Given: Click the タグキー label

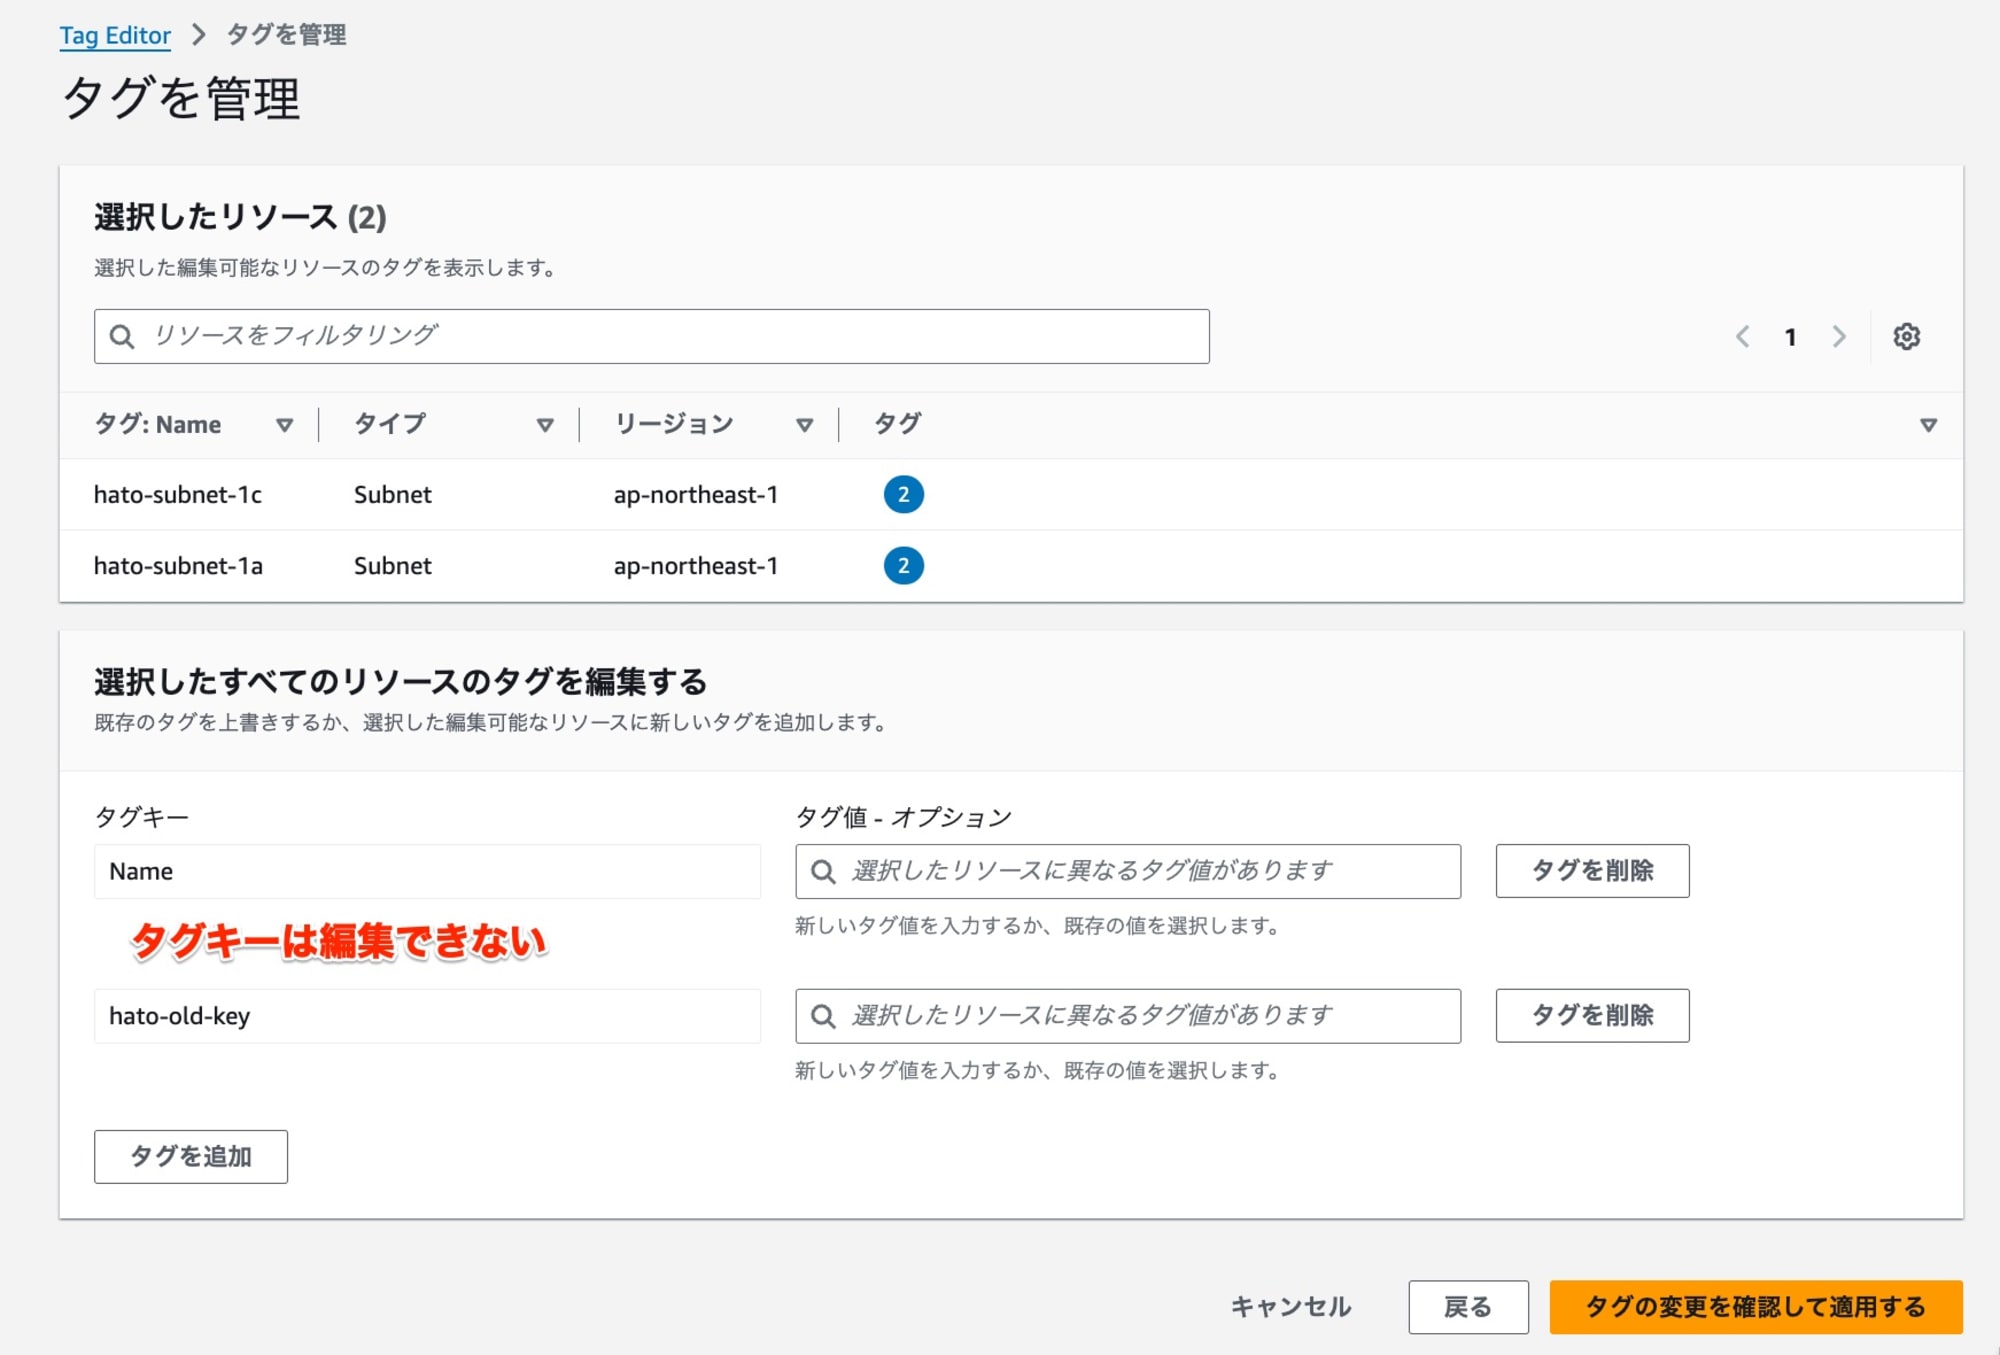Looking at the screenshot, I should pos(141,817).
